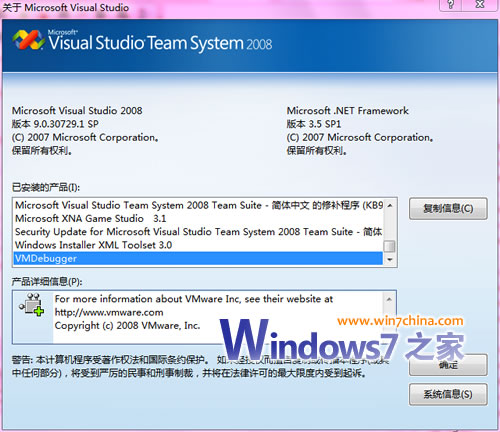Screen dimensions: 500x432
Task: Select Windows Installer XML Toolset 3.0 entry
Action: tap(198, 245)
